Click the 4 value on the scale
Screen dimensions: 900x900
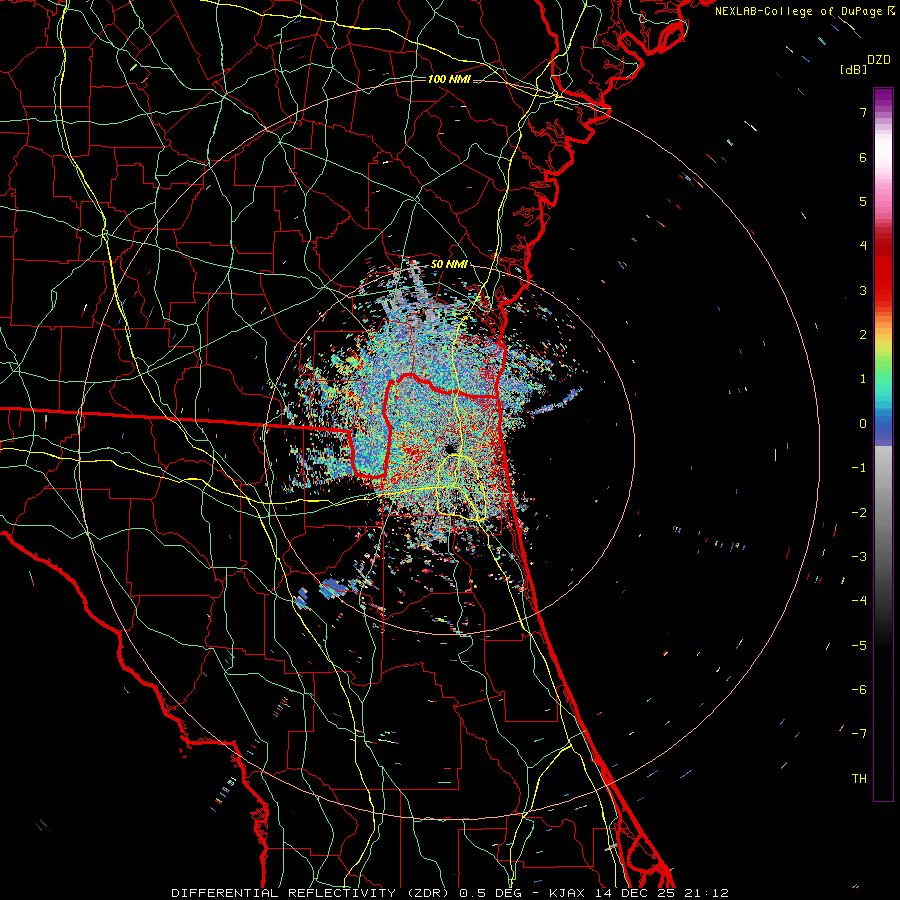click(863, 246)
